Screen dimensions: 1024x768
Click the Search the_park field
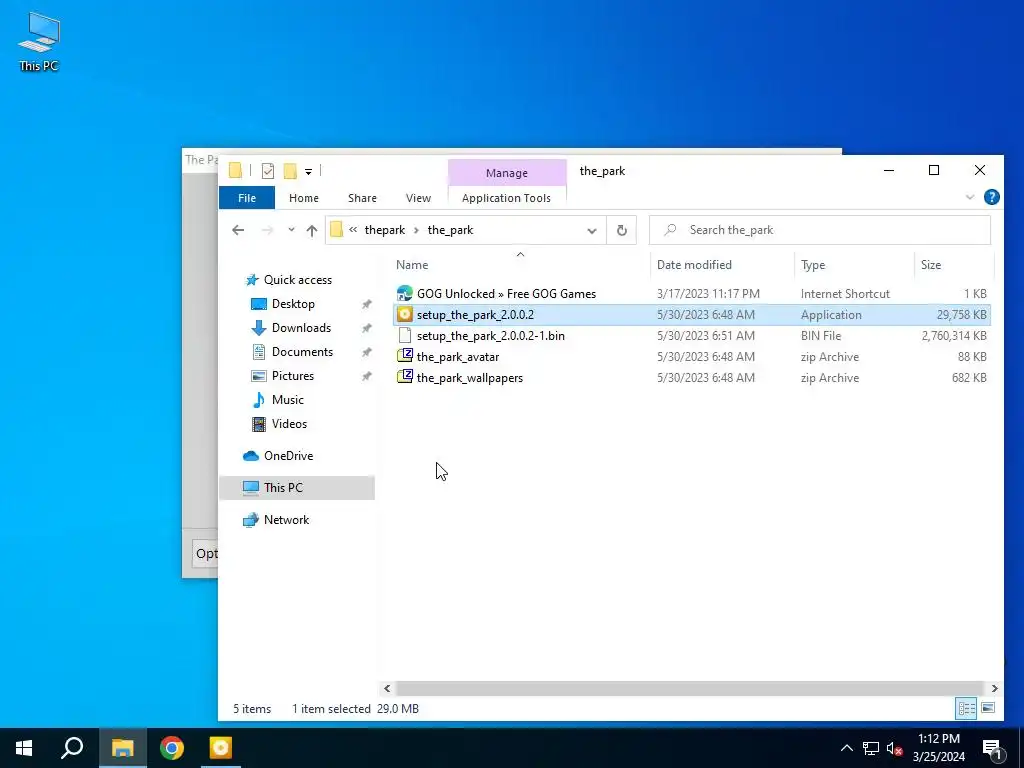[820, 230]
